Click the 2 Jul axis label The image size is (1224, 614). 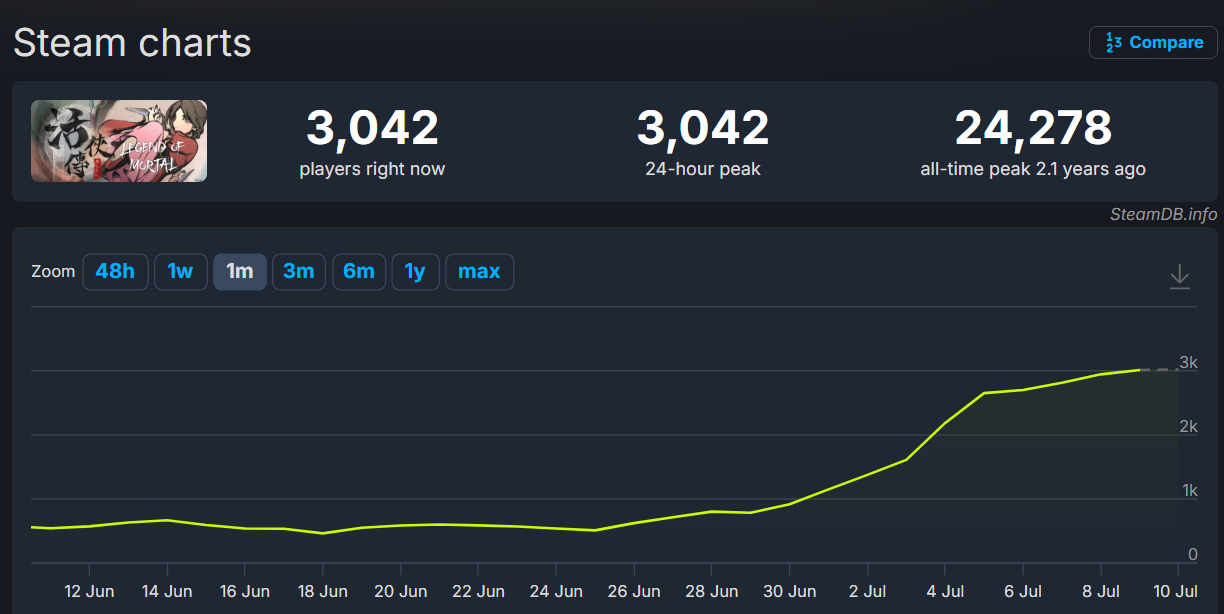867,591
